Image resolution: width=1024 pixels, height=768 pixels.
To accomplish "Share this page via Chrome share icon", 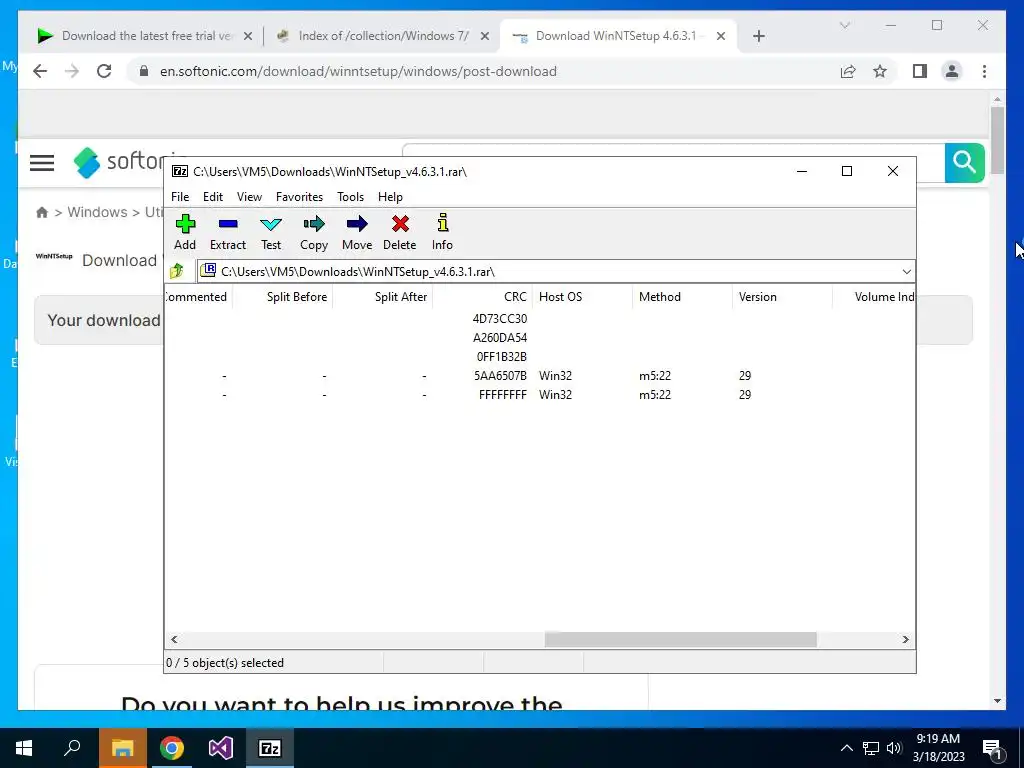I will [848, 71].
